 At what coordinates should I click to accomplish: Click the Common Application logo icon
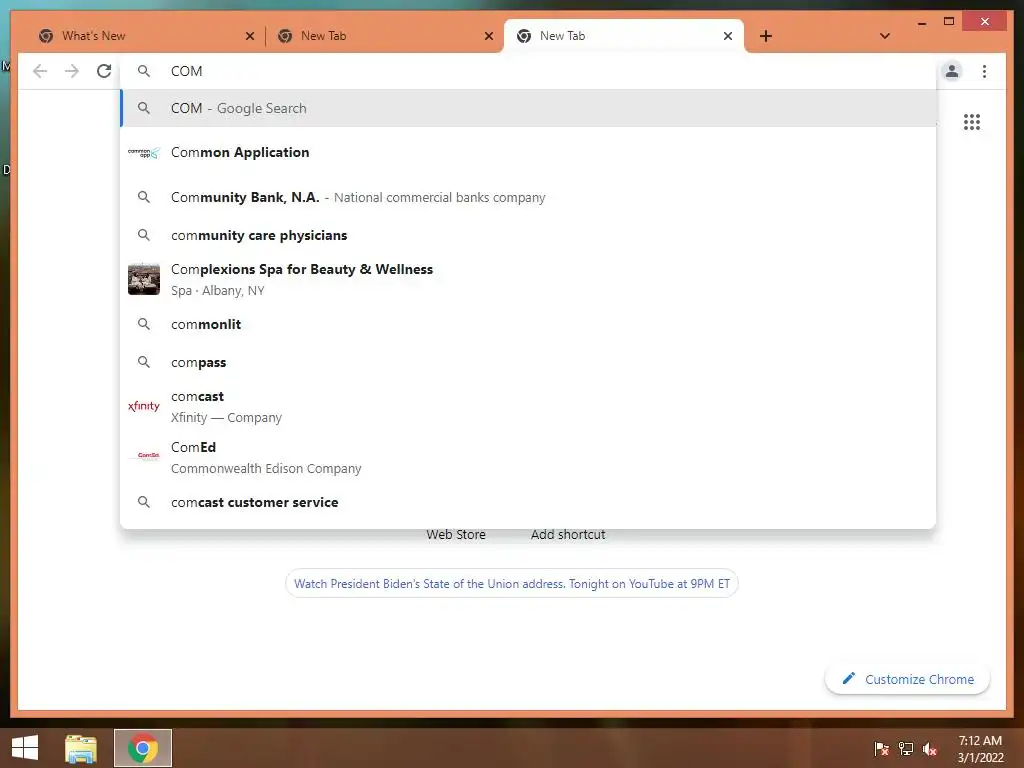point(144,153)
